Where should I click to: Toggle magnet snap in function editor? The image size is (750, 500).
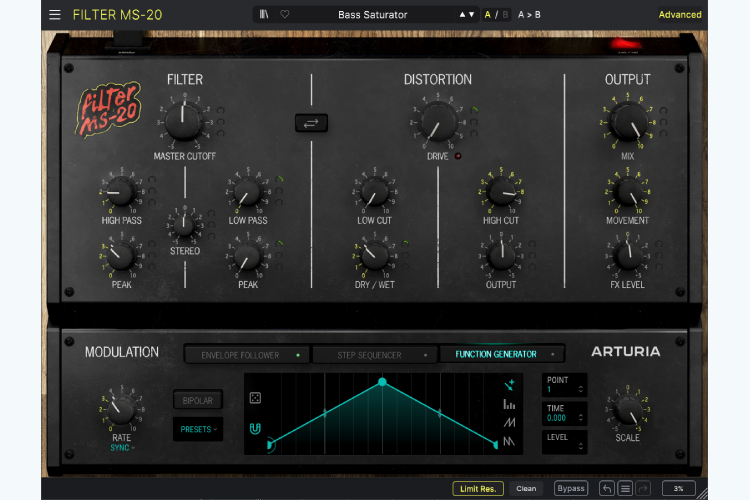255,428
